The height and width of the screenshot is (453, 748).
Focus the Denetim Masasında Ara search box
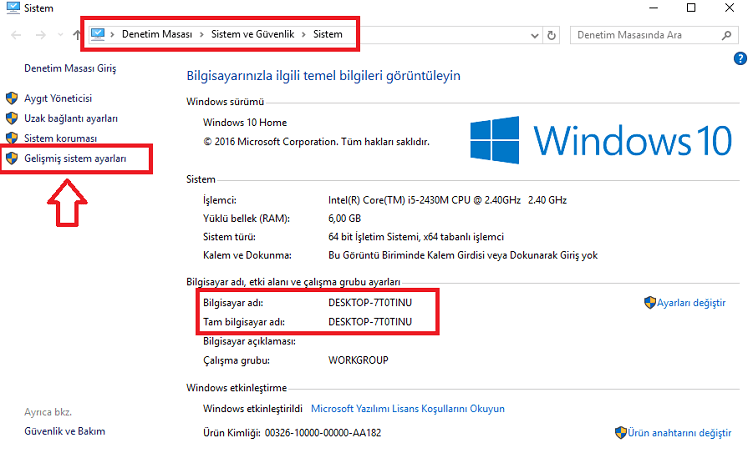coord(653,35)
